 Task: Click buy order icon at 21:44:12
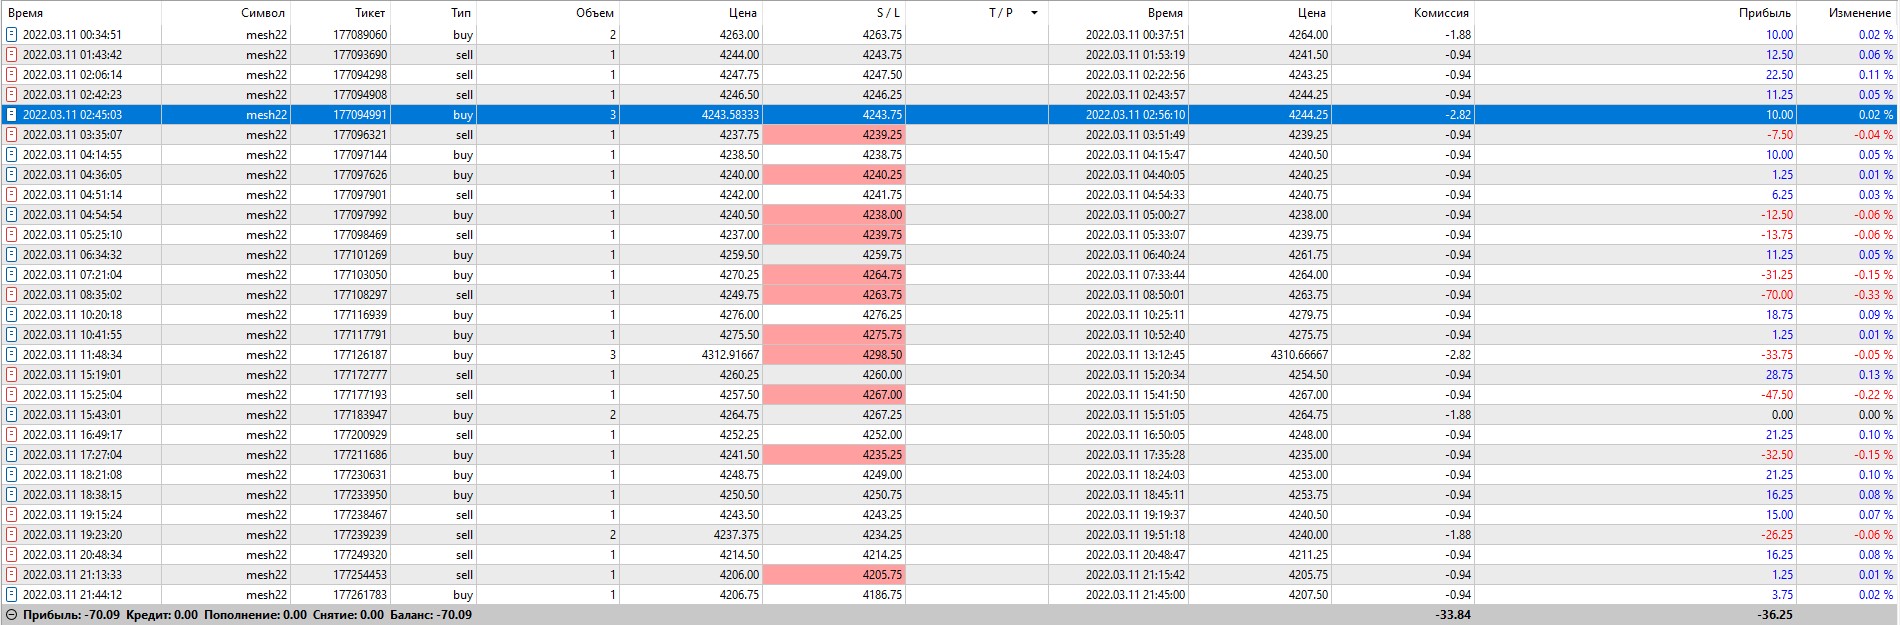(x=12, y=595)
